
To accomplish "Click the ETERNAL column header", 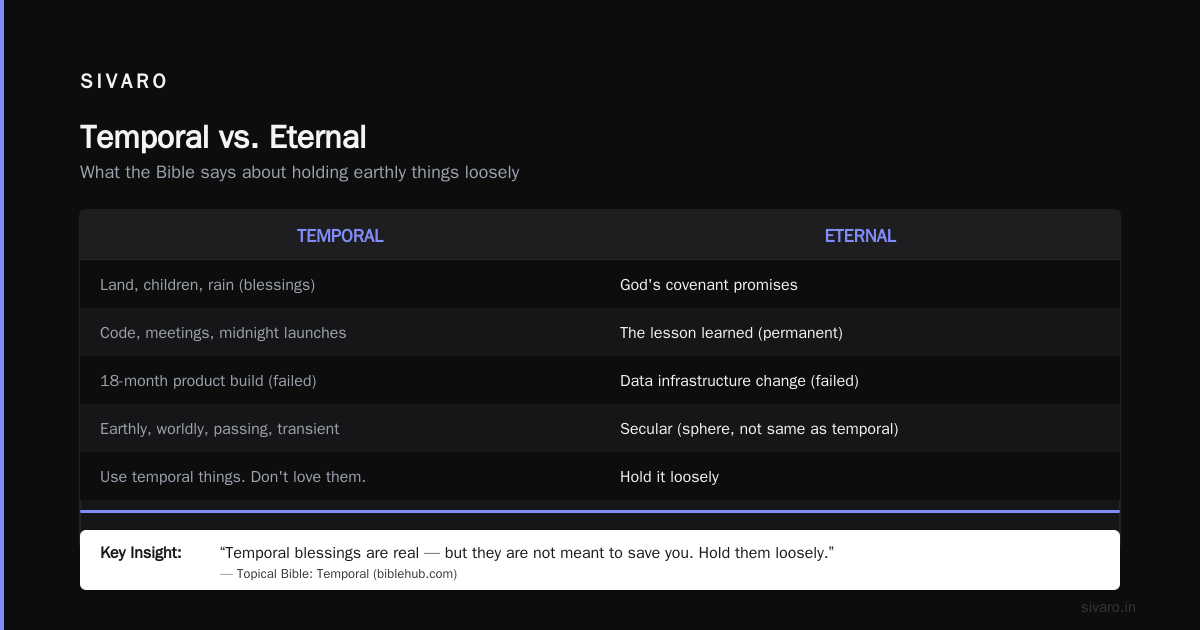I will pos(860,236).
